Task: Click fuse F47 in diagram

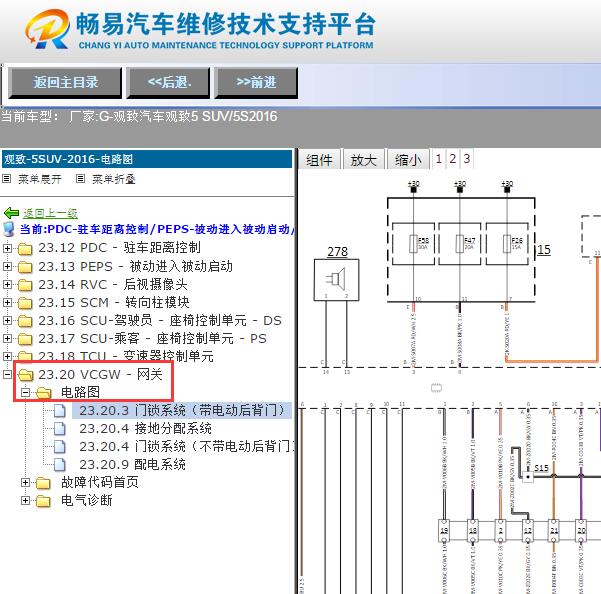Action: coord(460,244)
